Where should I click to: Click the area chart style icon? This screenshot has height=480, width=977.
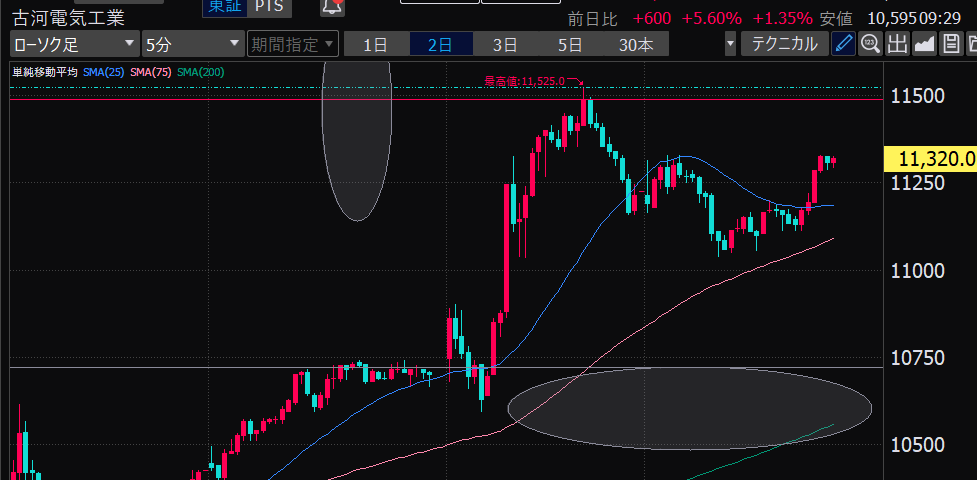(x=924, y=44)
